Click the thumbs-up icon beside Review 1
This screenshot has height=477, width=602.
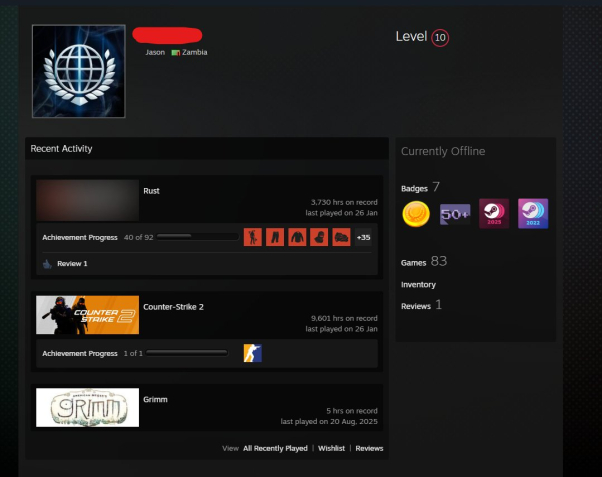tap(47, 264)
